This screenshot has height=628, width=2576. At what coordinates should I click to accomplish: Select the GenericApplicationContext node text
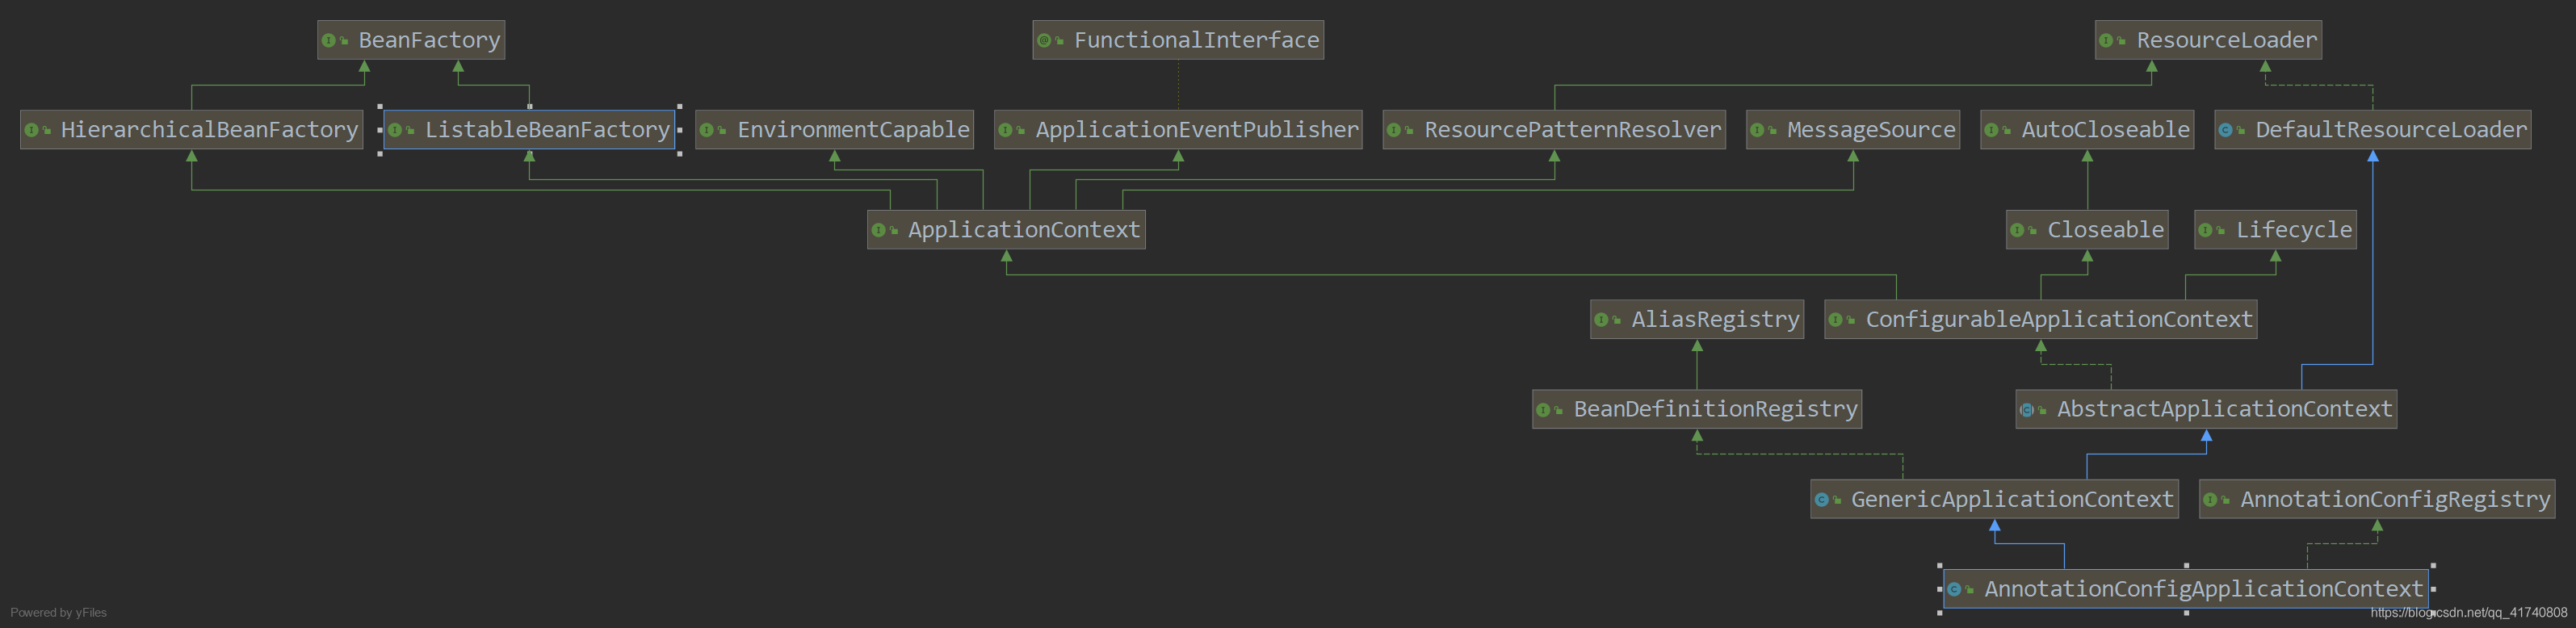(2012, 499)
